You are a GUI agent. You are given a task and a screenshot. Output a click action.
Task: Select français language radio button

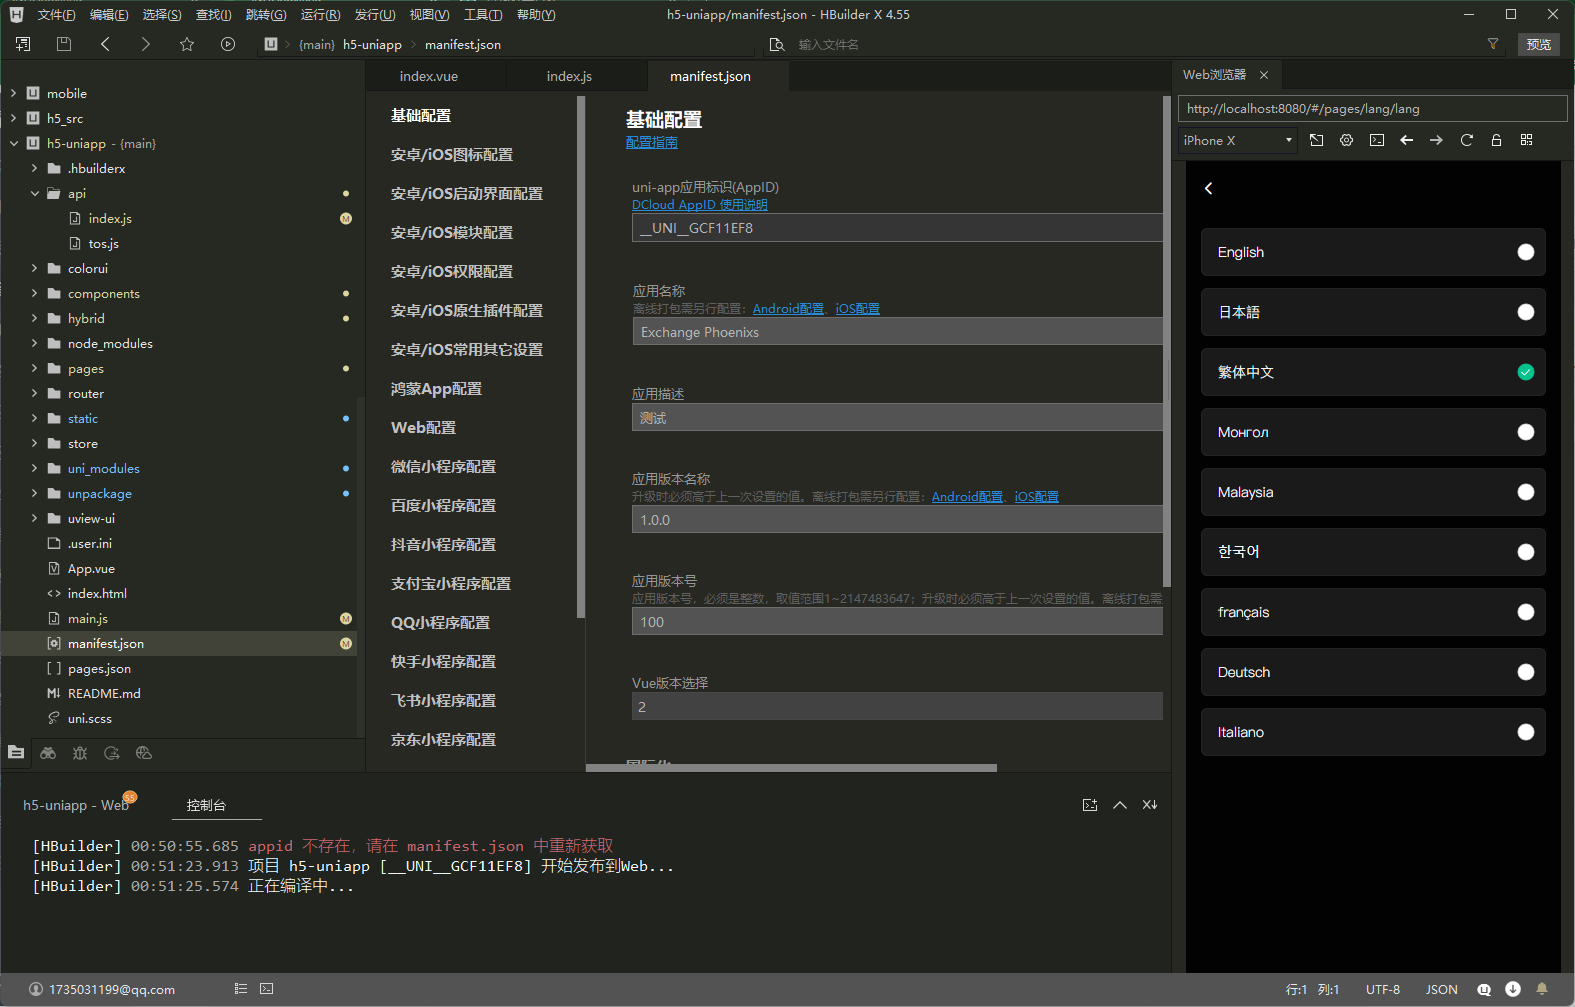click(1526, 612)
